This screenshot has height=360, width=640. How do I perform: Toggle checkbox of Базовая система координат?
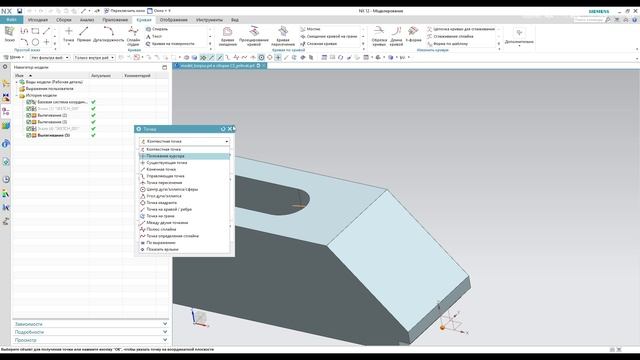tap(29, 102)
